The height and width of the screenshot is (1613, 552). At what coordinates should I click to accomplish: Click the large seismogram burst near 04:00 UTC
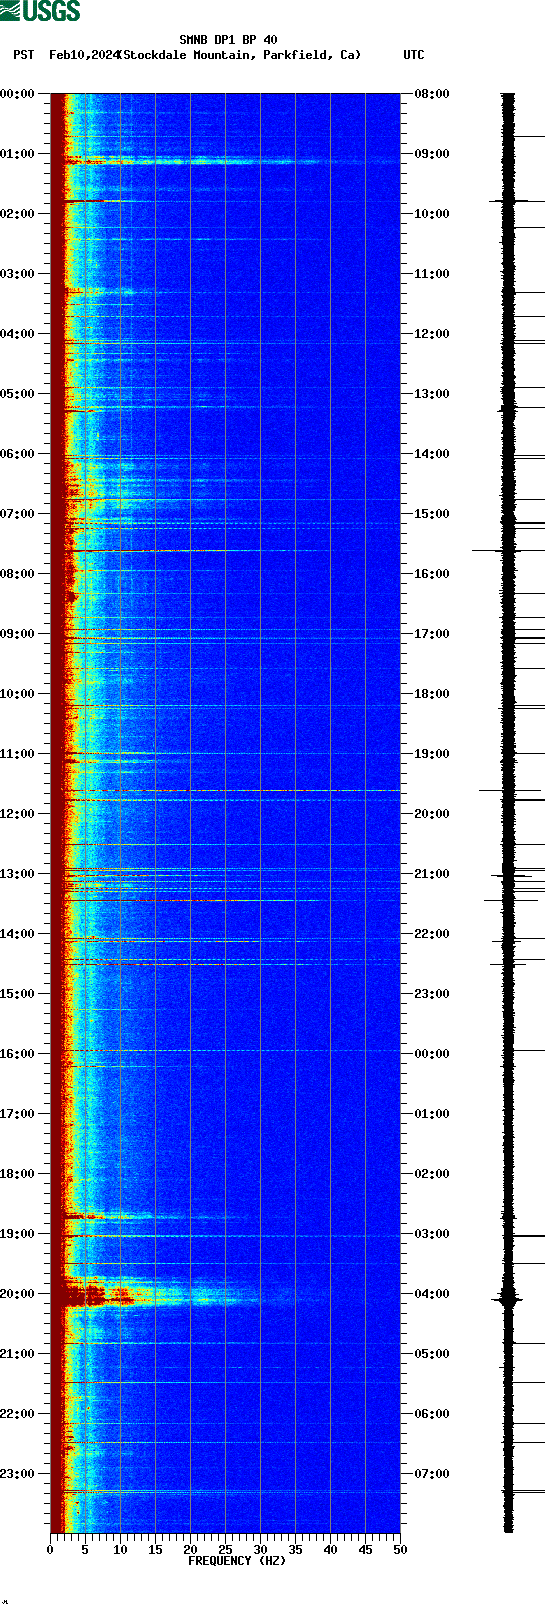coord(508,1299)
